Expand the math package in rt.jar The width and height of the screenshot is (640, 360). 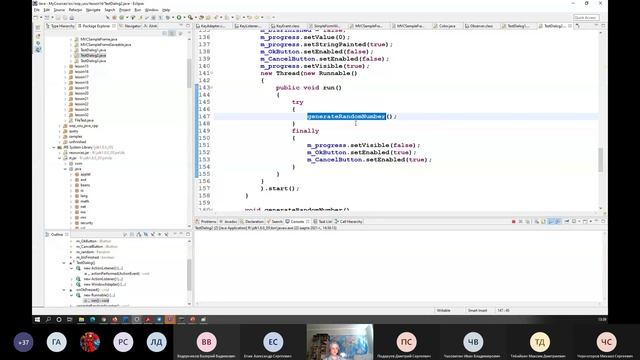71,201
